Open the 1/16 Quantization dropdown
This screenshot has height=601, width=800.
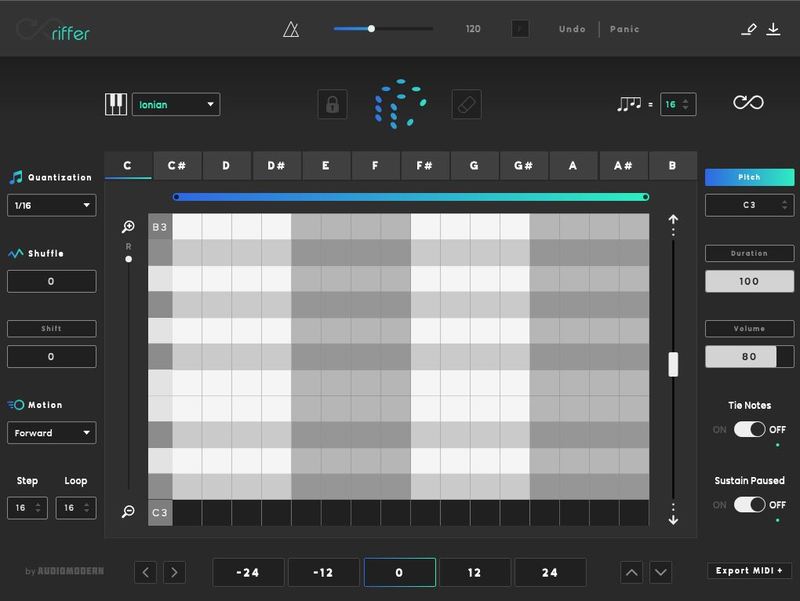[x=52, y=205]
